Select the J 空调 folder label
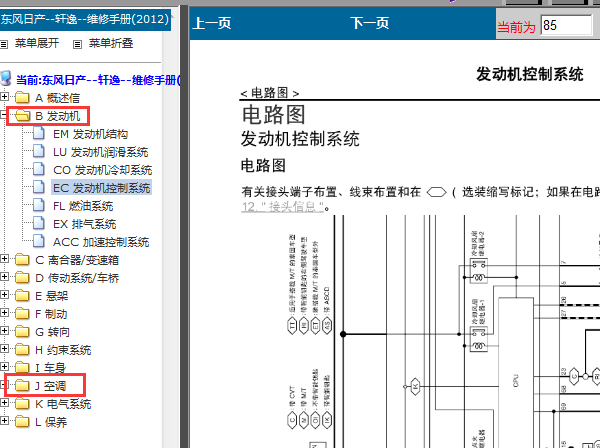Screen dimensions: 600x448 [51, 386]
